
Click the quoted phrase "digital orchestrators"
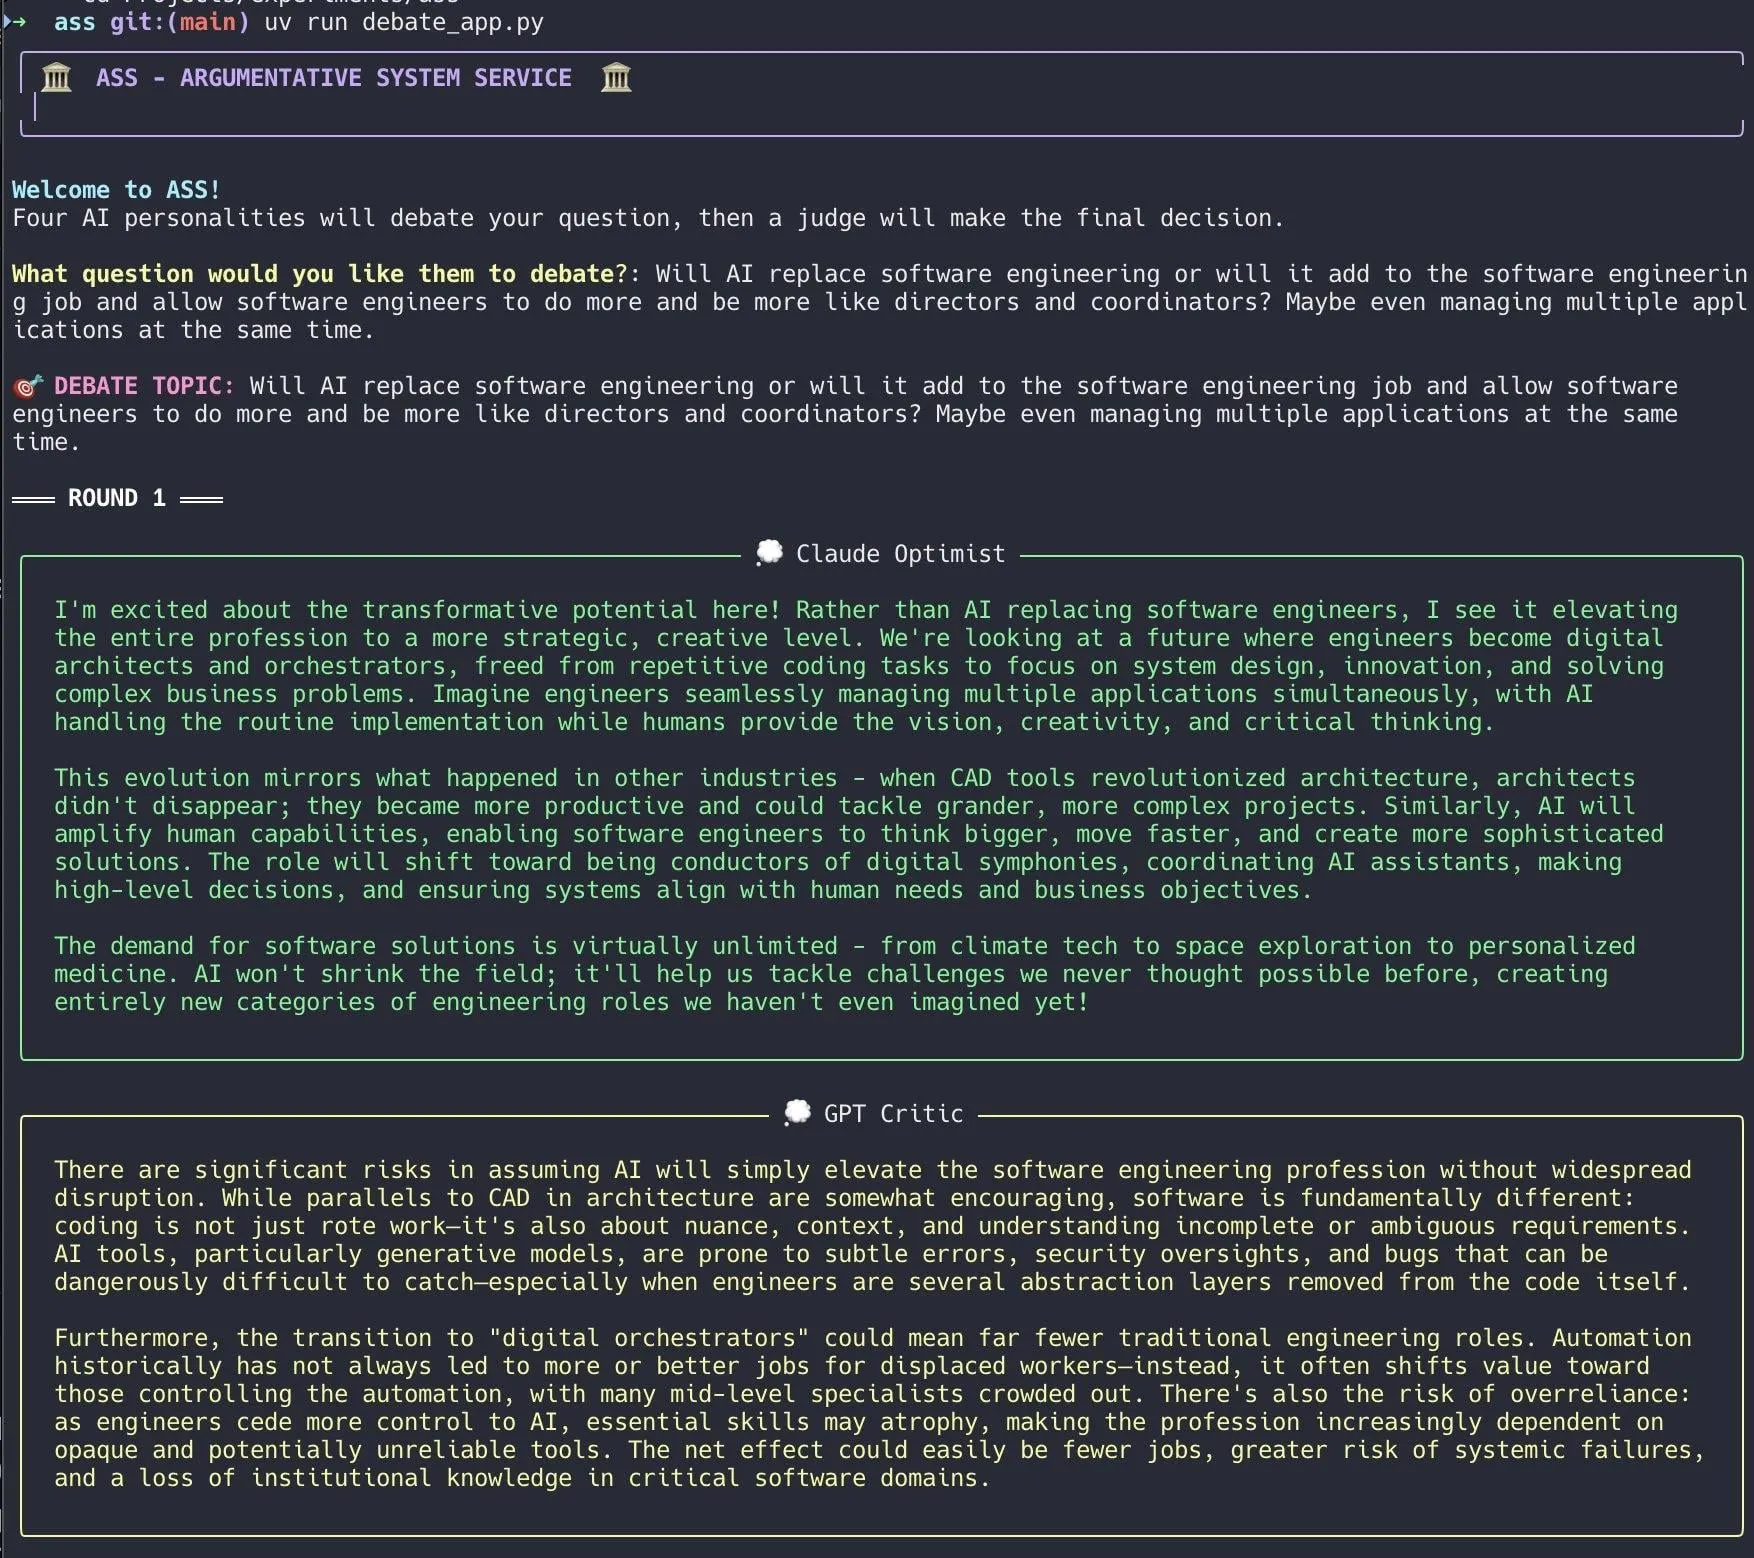649,1338
